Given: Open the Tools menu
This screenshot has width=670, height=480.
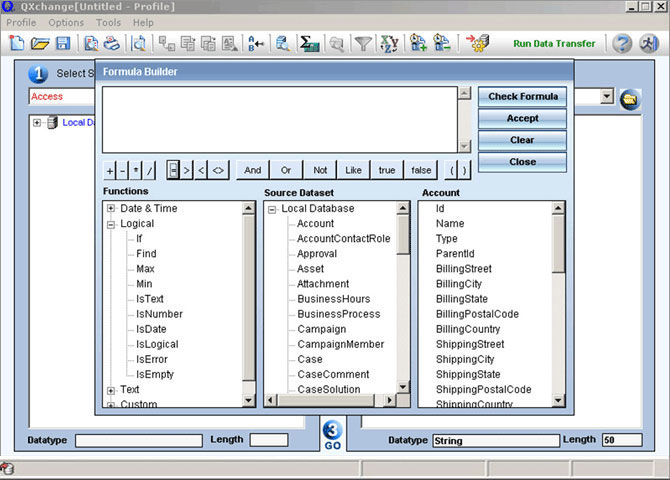Looking at the screenshot, I should (x=108, y=23).
